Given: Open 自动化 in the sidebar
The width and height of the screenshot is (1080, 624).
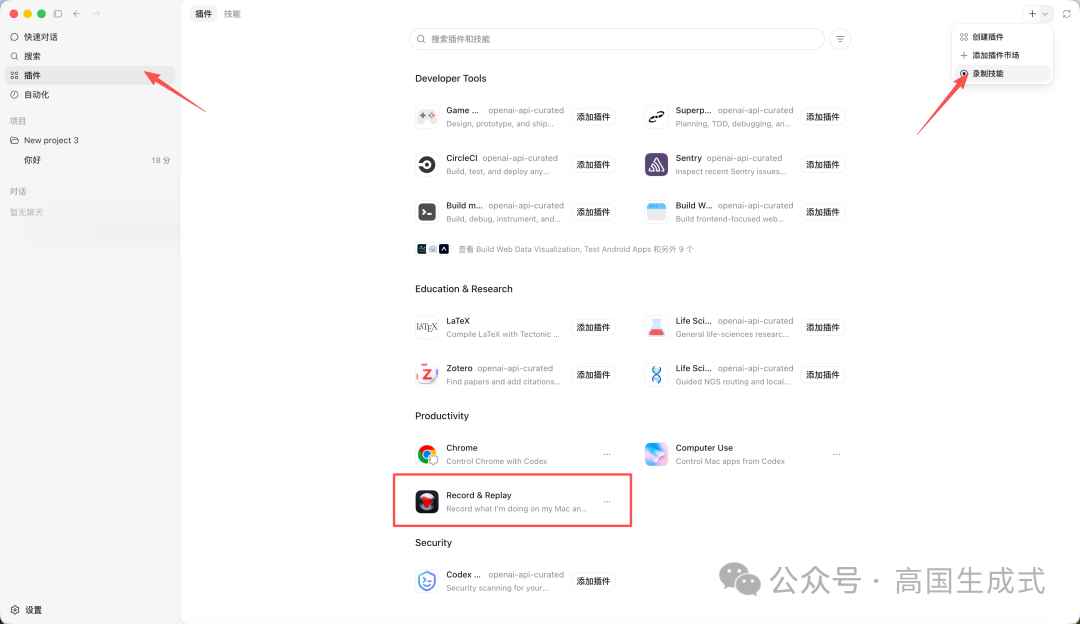Looking at the screenshot, I should pos(90,94).
